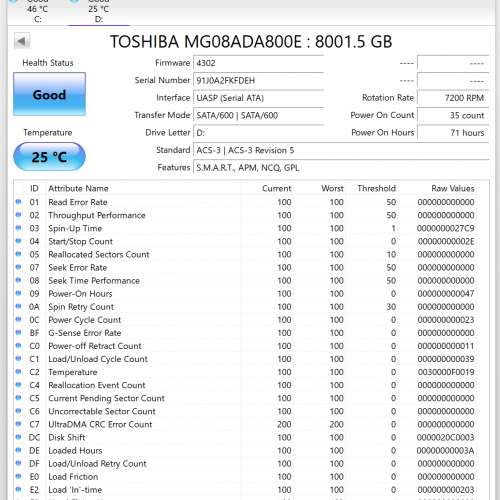Select the D: drive tab at top

[99, 12]
